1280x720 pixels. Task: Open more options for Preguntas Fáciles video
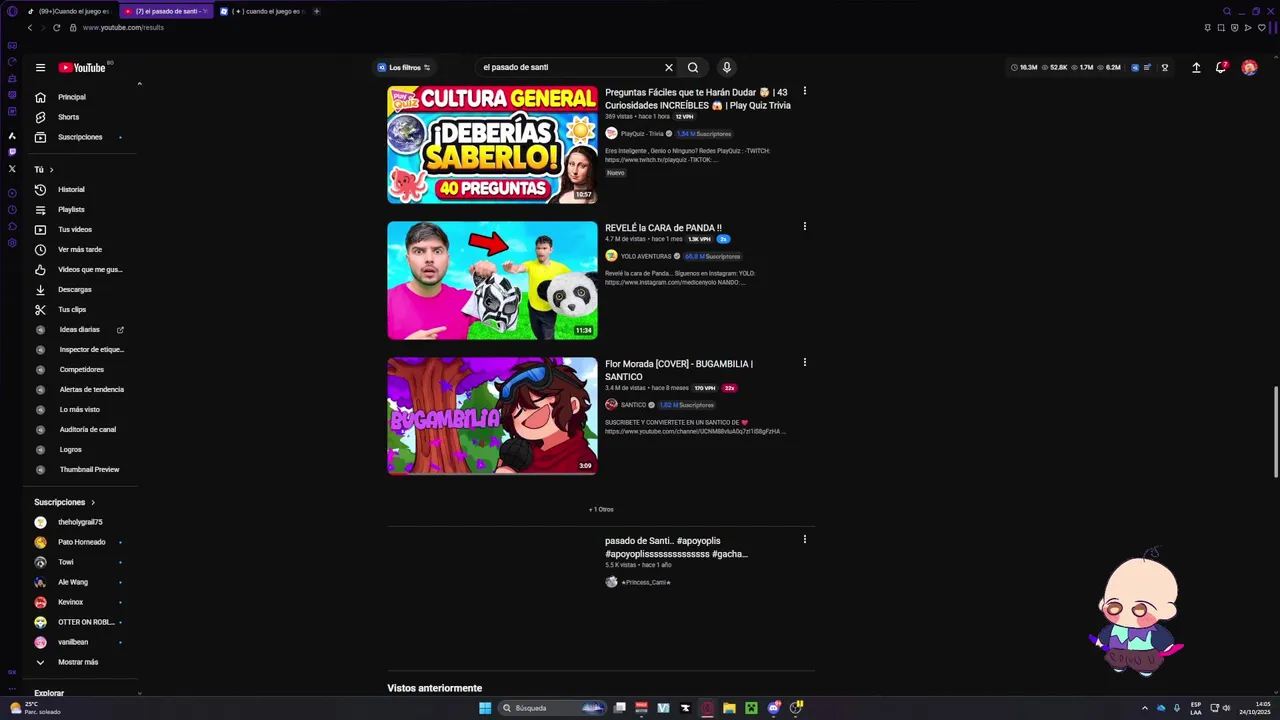click(804, 91)
